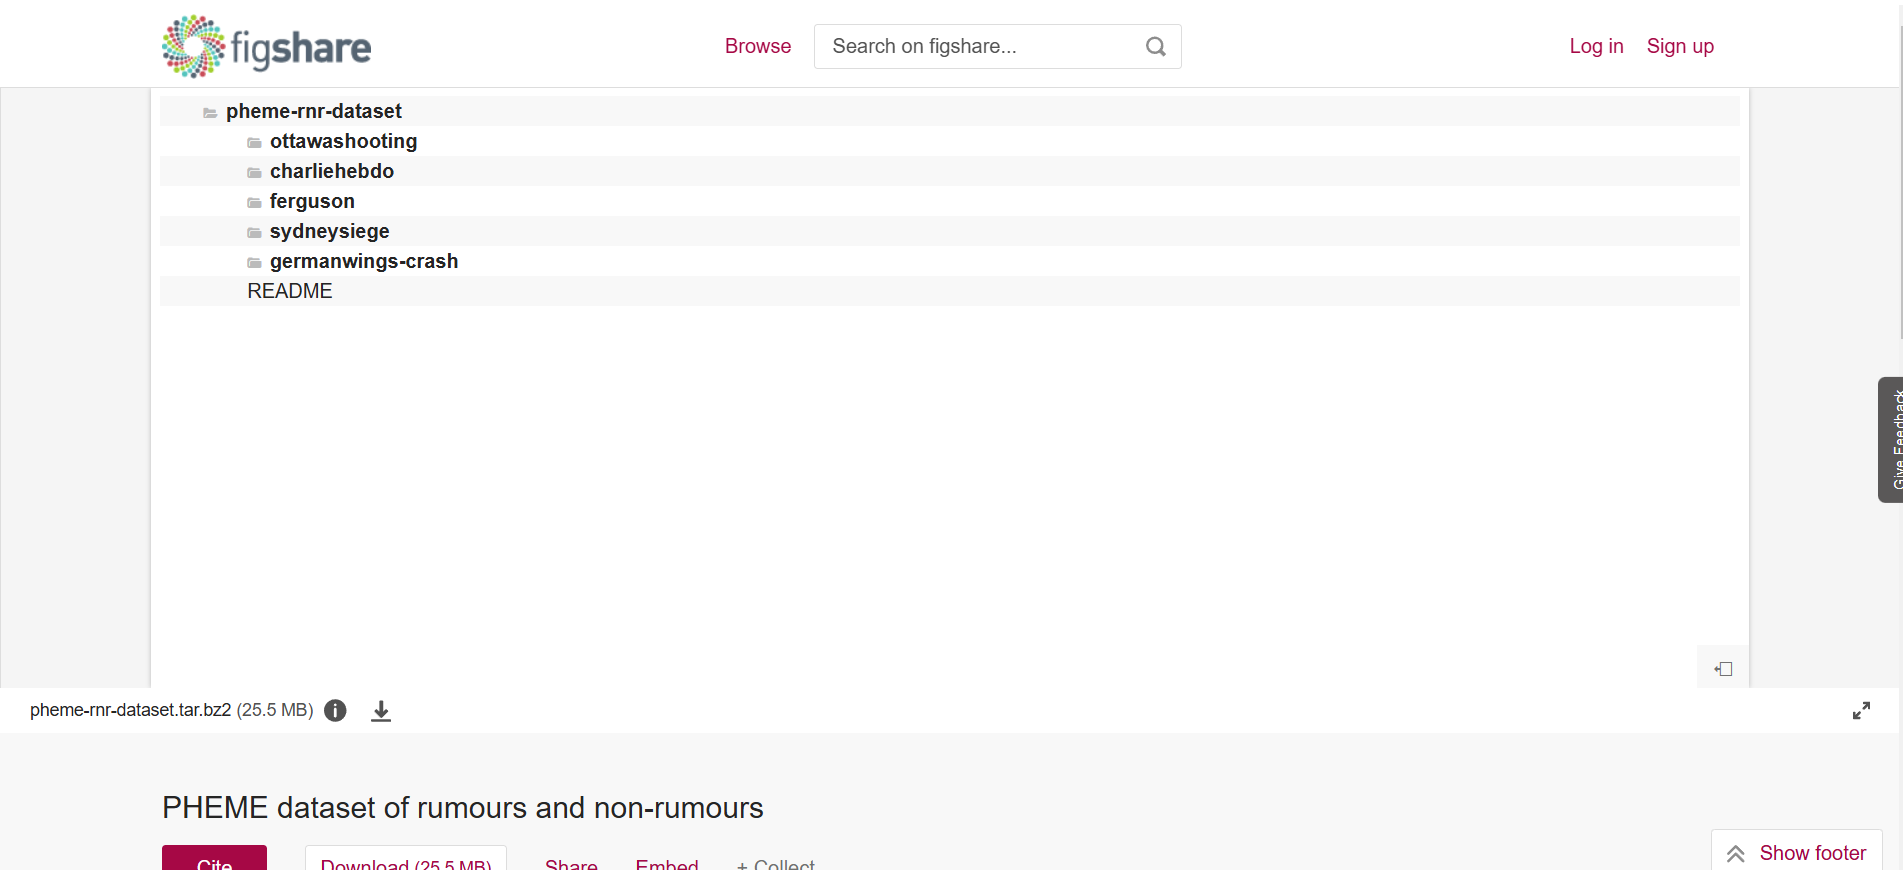Click the Show footer button
The height and width of the screenshot is (870, 1903).
[x=1797, y=852]
